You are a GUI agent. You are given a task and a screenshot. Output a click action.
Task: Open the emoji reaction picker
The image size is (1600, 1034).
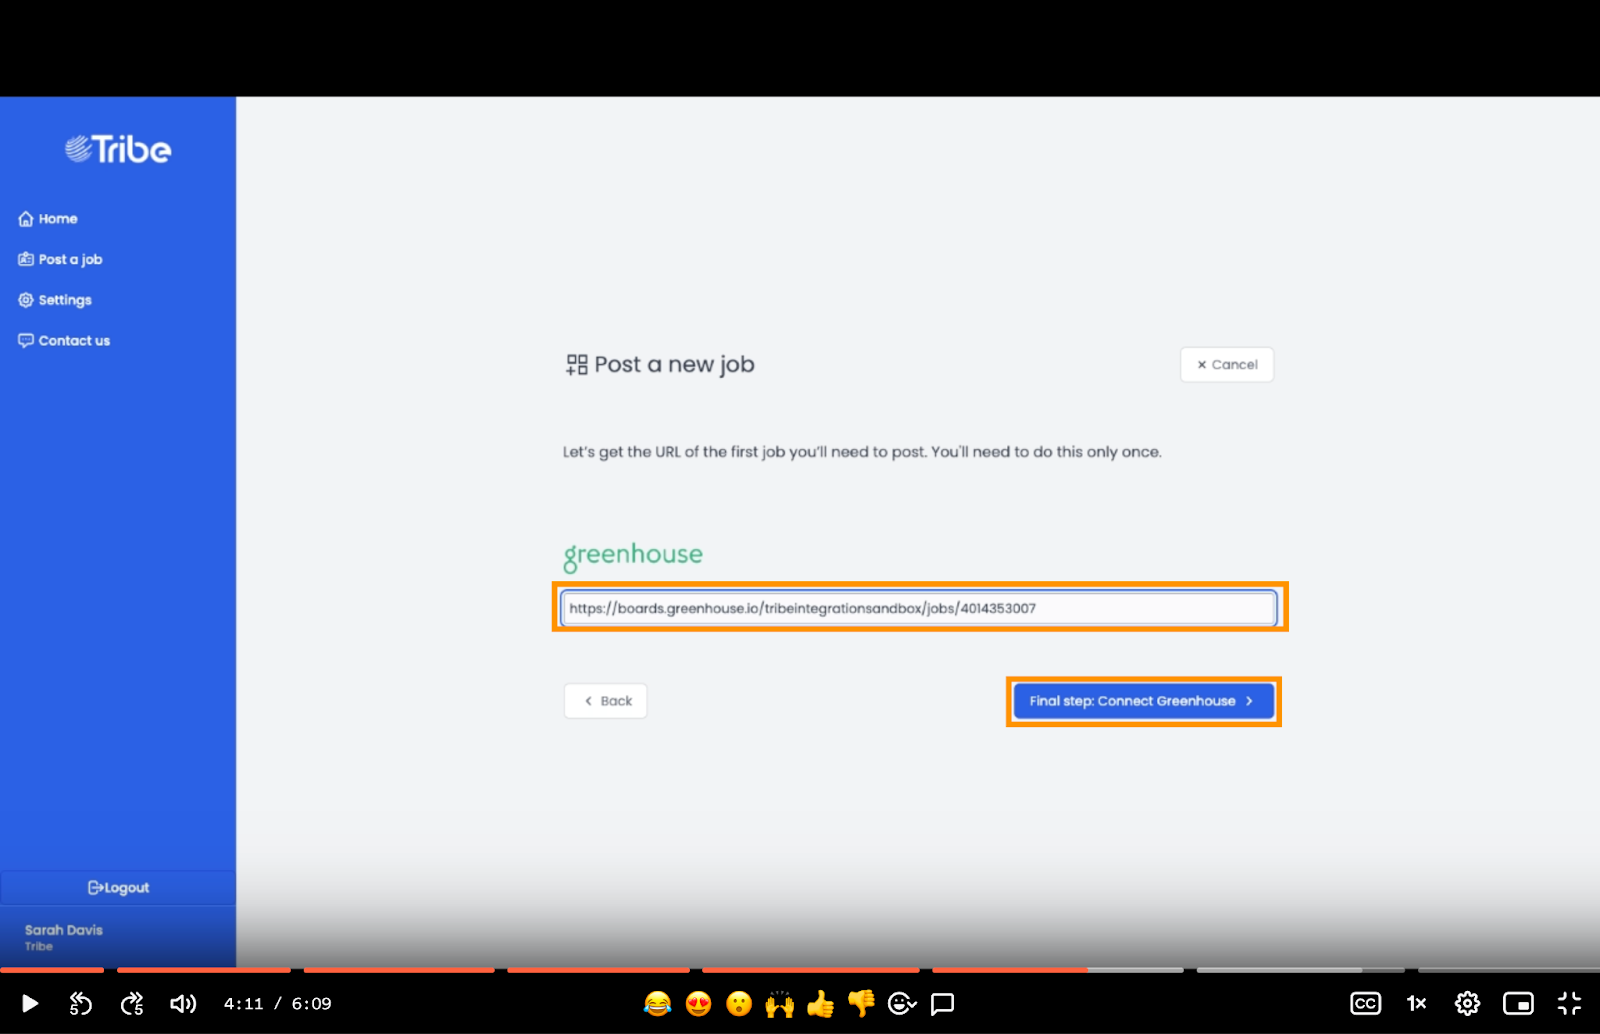pos(902,1003)
